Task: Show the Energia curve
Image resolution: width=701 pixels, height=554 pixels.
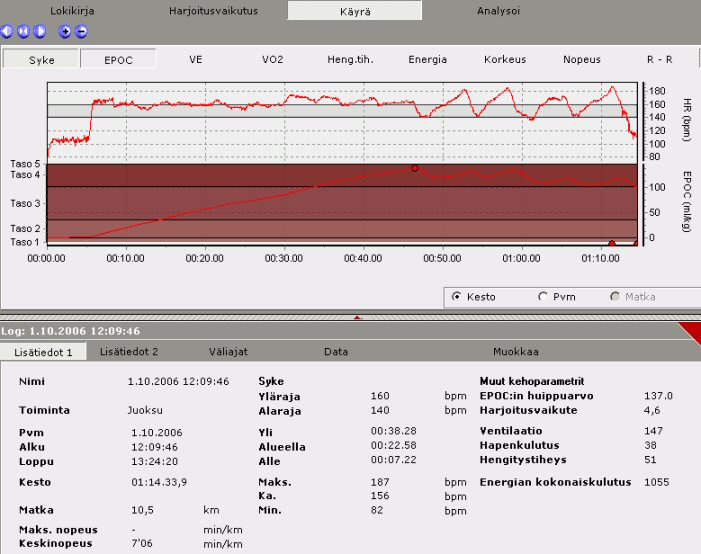Action: (x=427, y=59)
